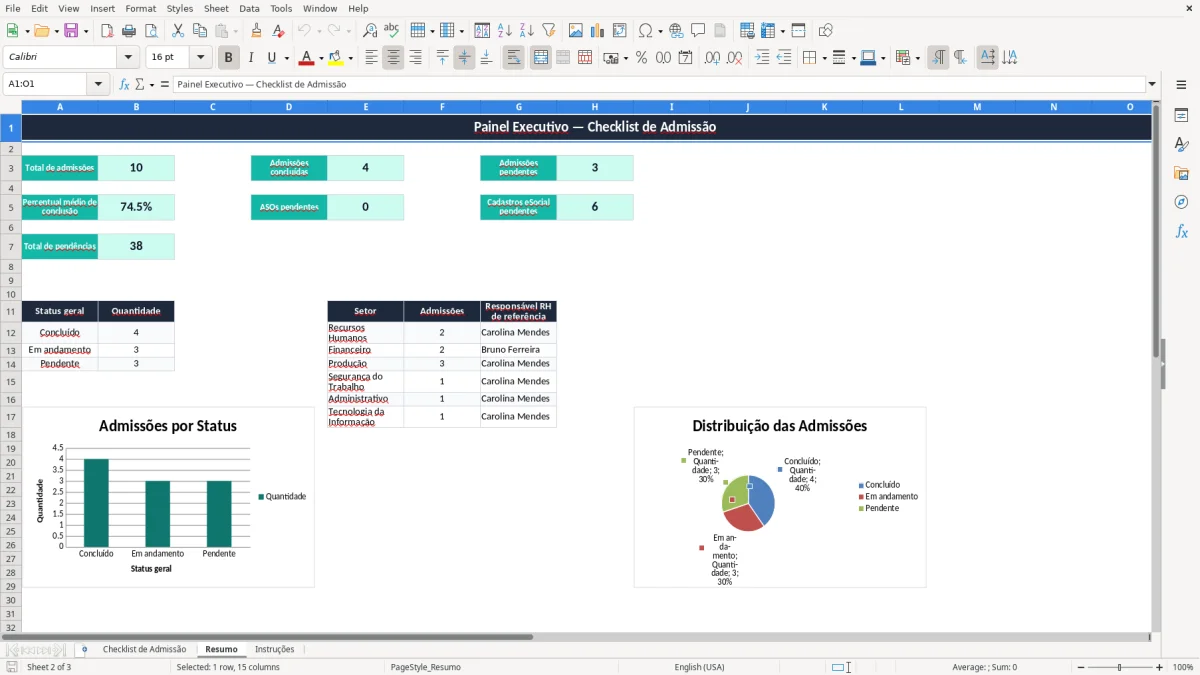Open the Border Style dropdown arrow
This screenshot has height=675, width=1200.
click(x=852, y=58)
